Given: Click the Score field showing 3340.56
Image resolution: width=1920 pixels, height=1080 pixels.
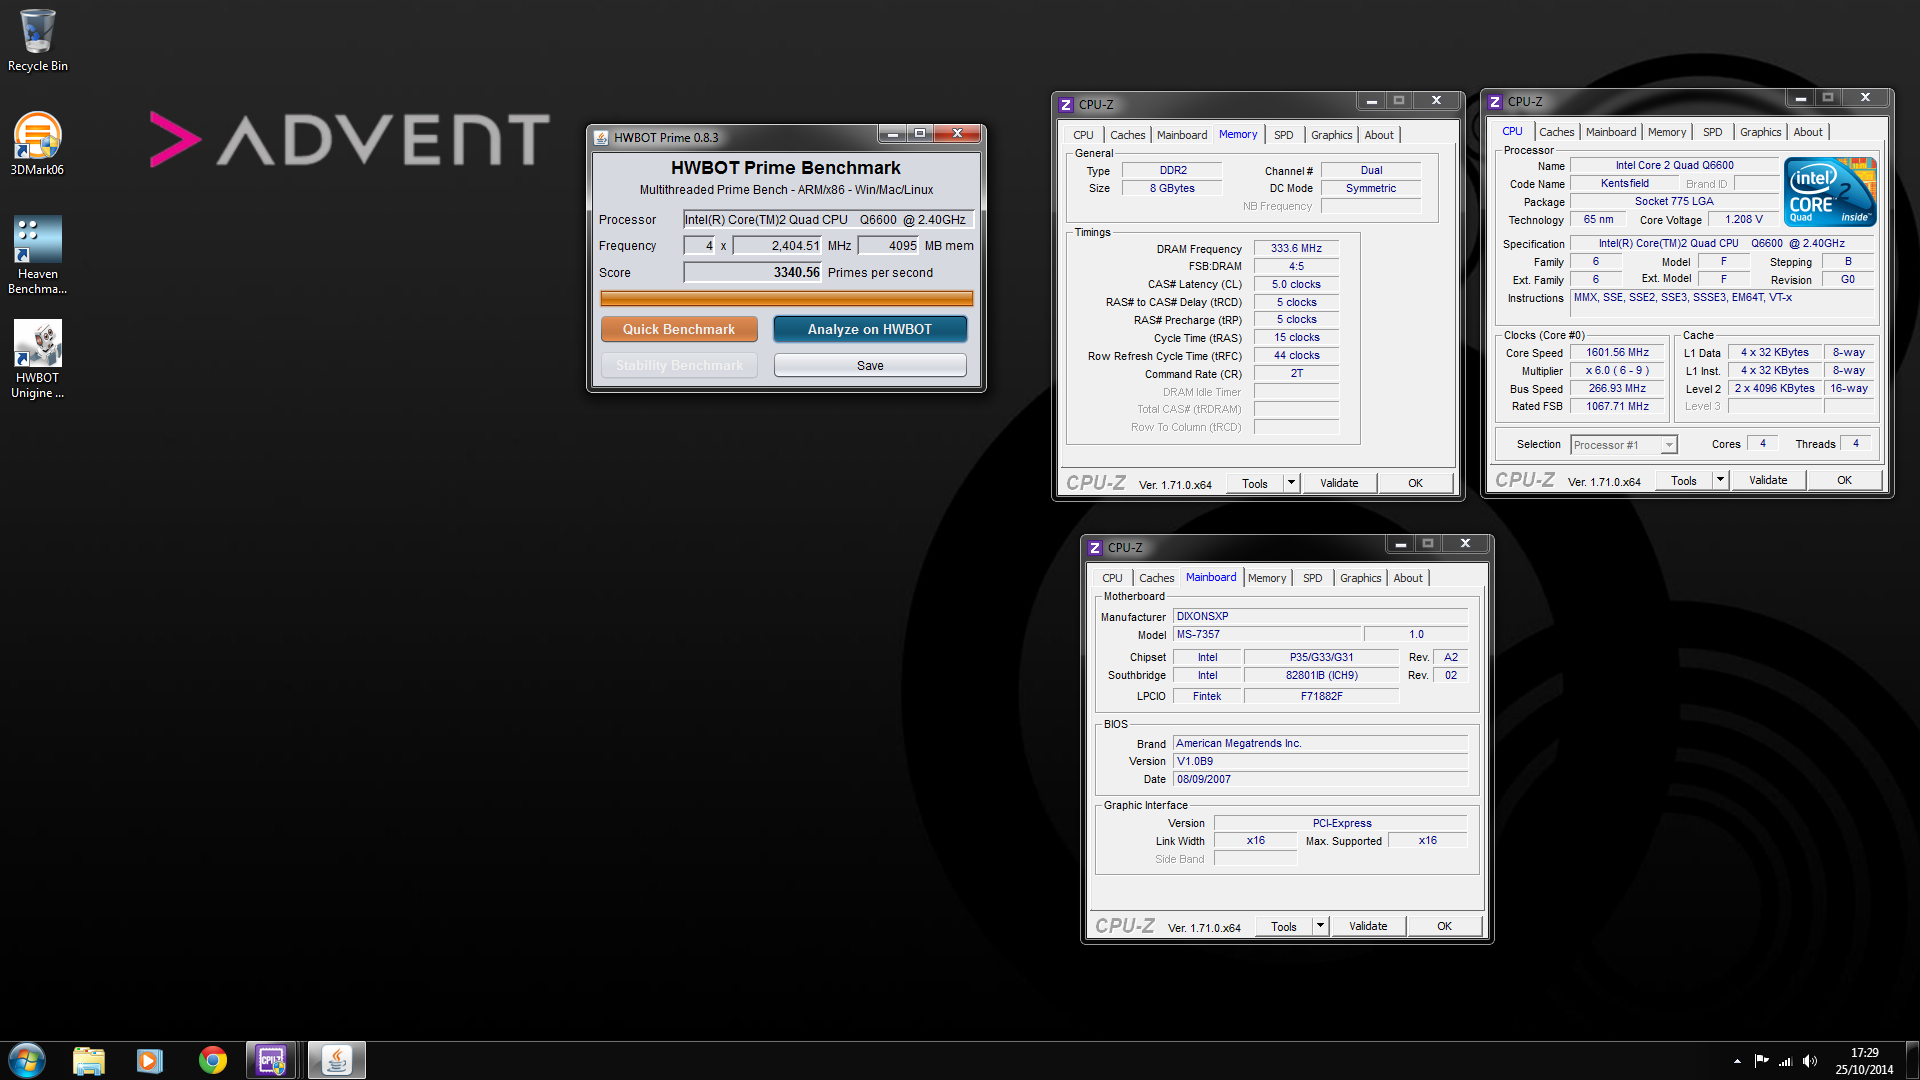Looking at the screenshot, I should click(x=753, y=272).
